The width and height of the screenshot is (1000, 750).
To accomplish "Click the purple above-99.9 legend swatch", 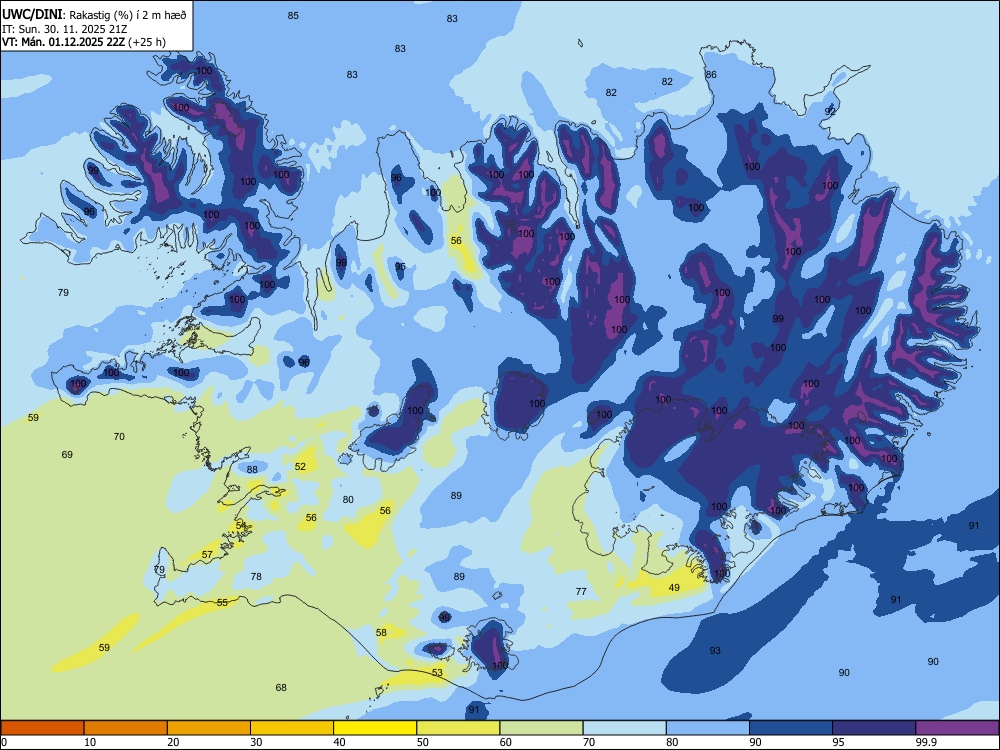I will (957, 728).
